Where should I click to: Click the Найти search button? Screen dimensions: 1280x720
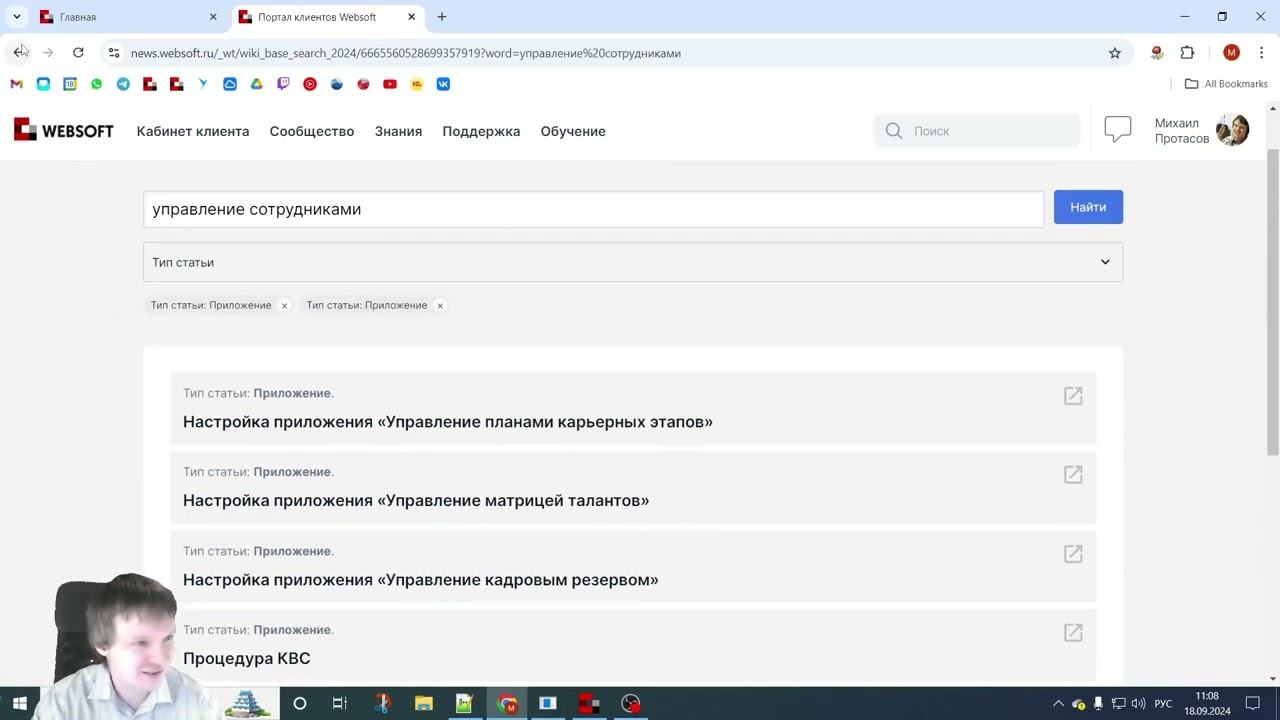tap(1088, 207)
